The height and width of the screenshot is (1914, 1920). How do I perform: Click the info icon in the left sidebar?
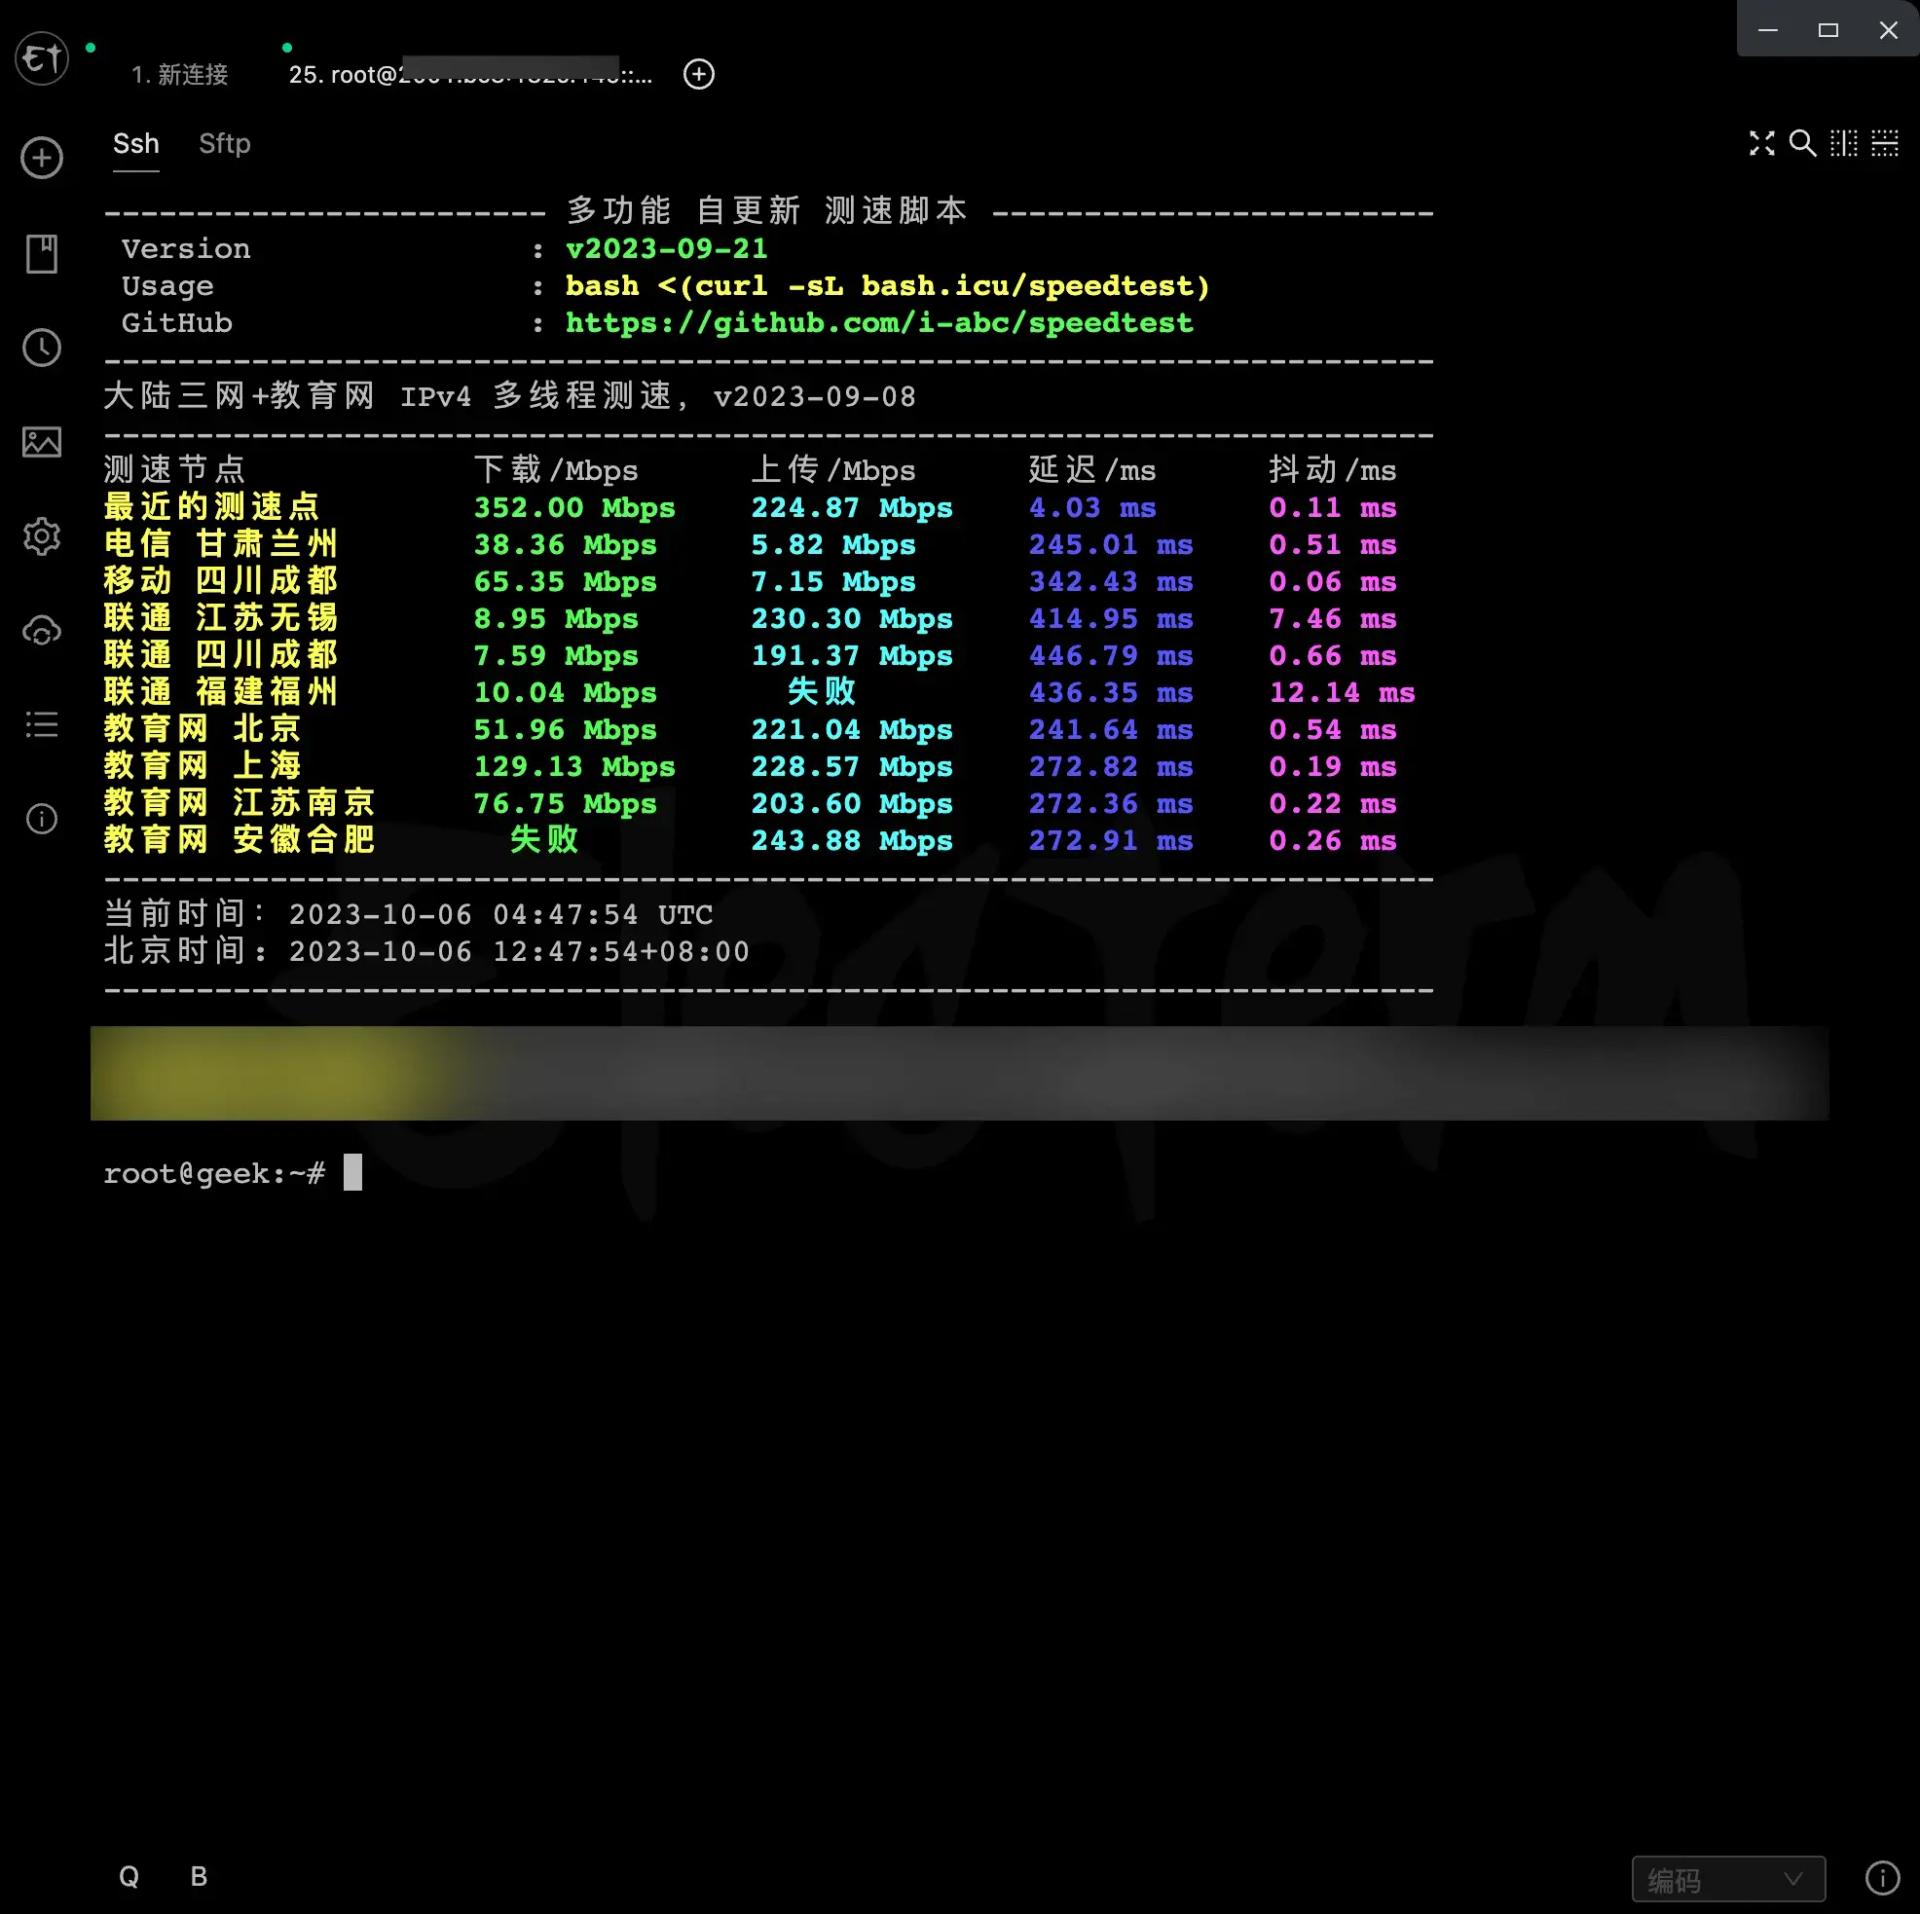[42, 819]
